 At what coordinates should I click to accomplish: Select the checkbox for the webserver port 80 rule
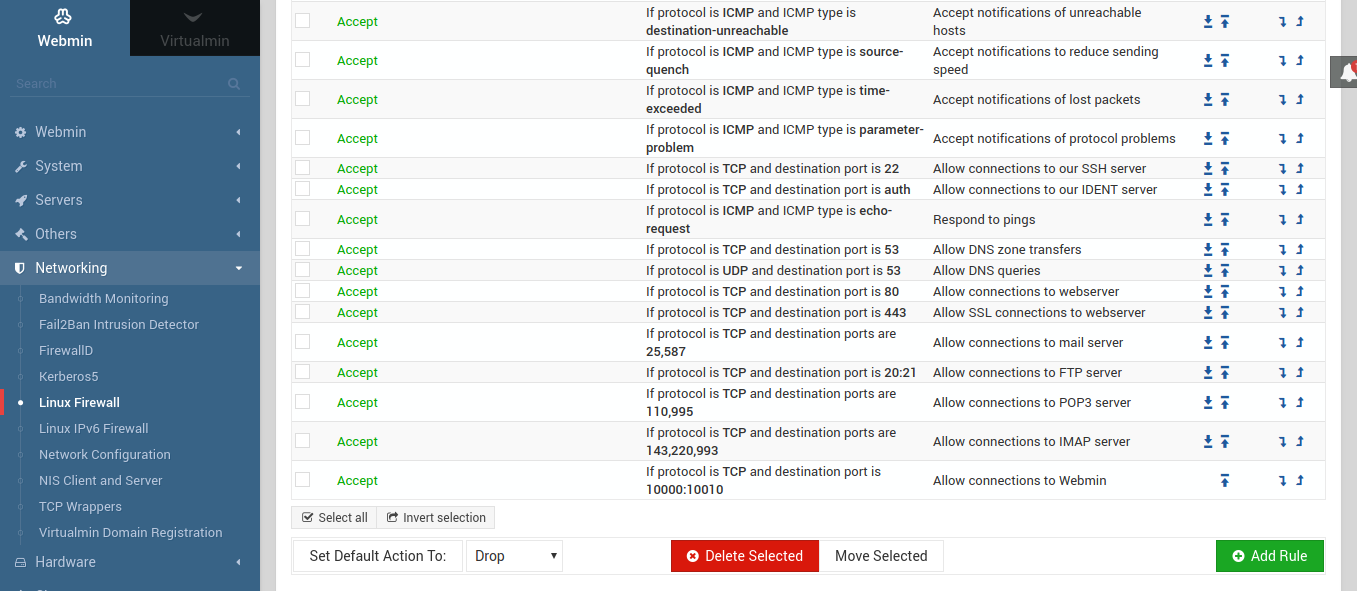tap(303, 291)
